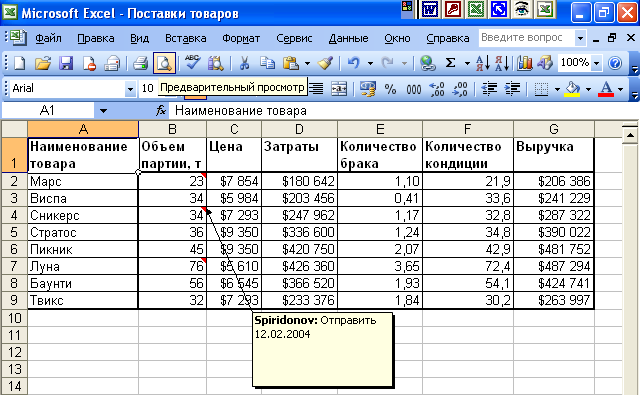Apply currency format icon
Screen dimensions: 640x395
click(x=367, y=89)
